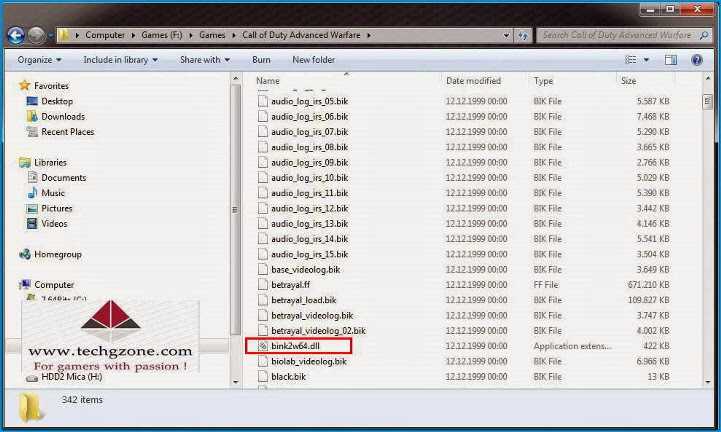The height and width of the screenshot is (432, 721).
Task: Select file betrayal.ff
Action: 290,285
